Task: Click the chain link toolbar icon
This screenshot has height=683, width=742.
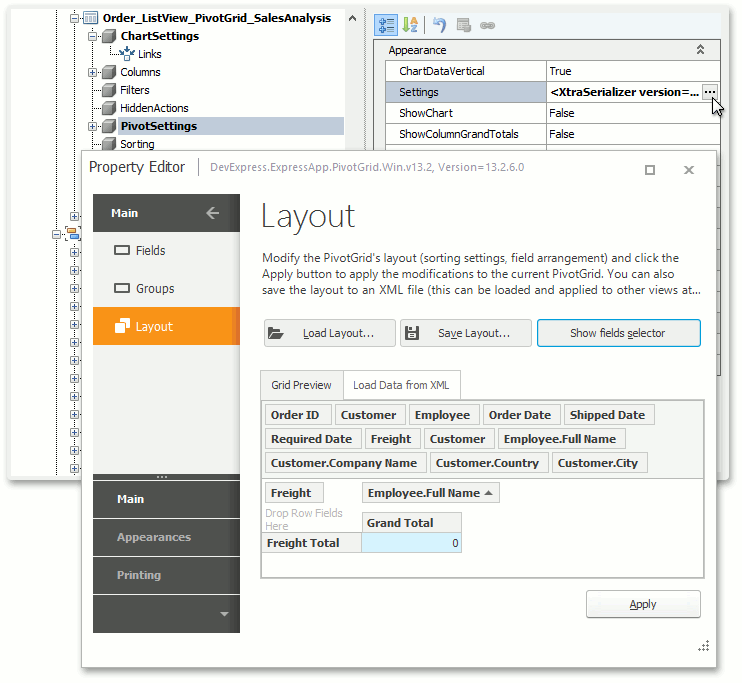Action: tap(487, 25)
